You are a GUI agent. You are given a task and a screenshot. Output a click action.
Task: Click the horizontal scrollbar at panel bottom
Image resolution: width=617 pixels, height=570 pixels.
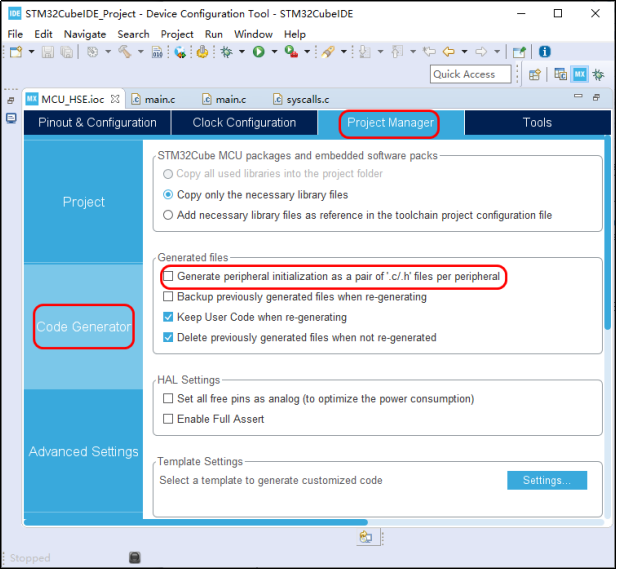coord(196,522)
